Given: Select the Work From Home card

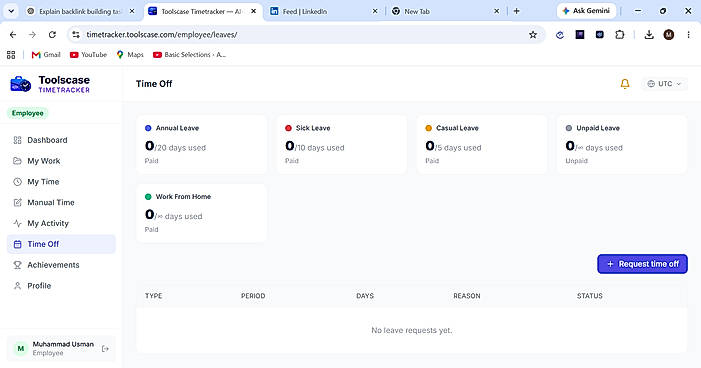Looking at the screenshot, I should (202, 213).
